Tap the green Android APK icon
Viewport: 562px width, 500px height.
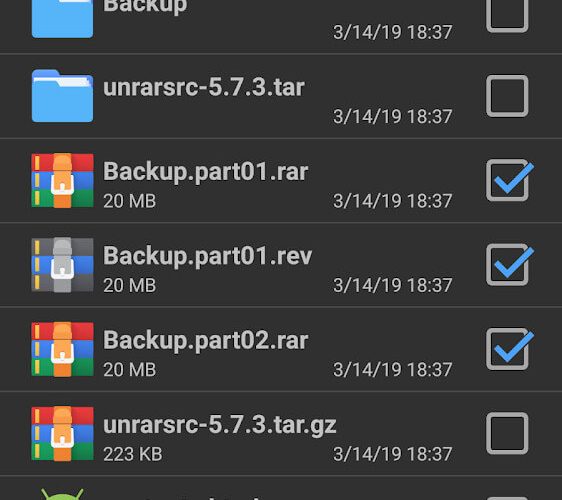point(62,494)
